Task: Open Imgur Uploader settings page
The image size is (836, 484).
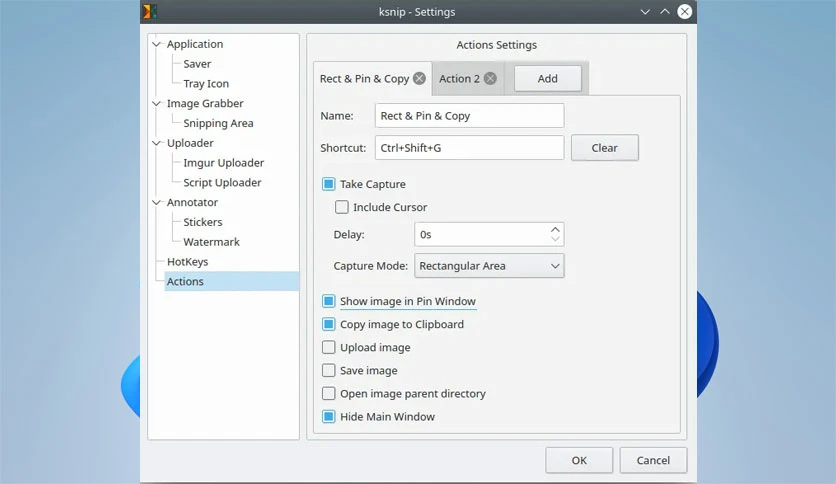Action: (224, 163)
